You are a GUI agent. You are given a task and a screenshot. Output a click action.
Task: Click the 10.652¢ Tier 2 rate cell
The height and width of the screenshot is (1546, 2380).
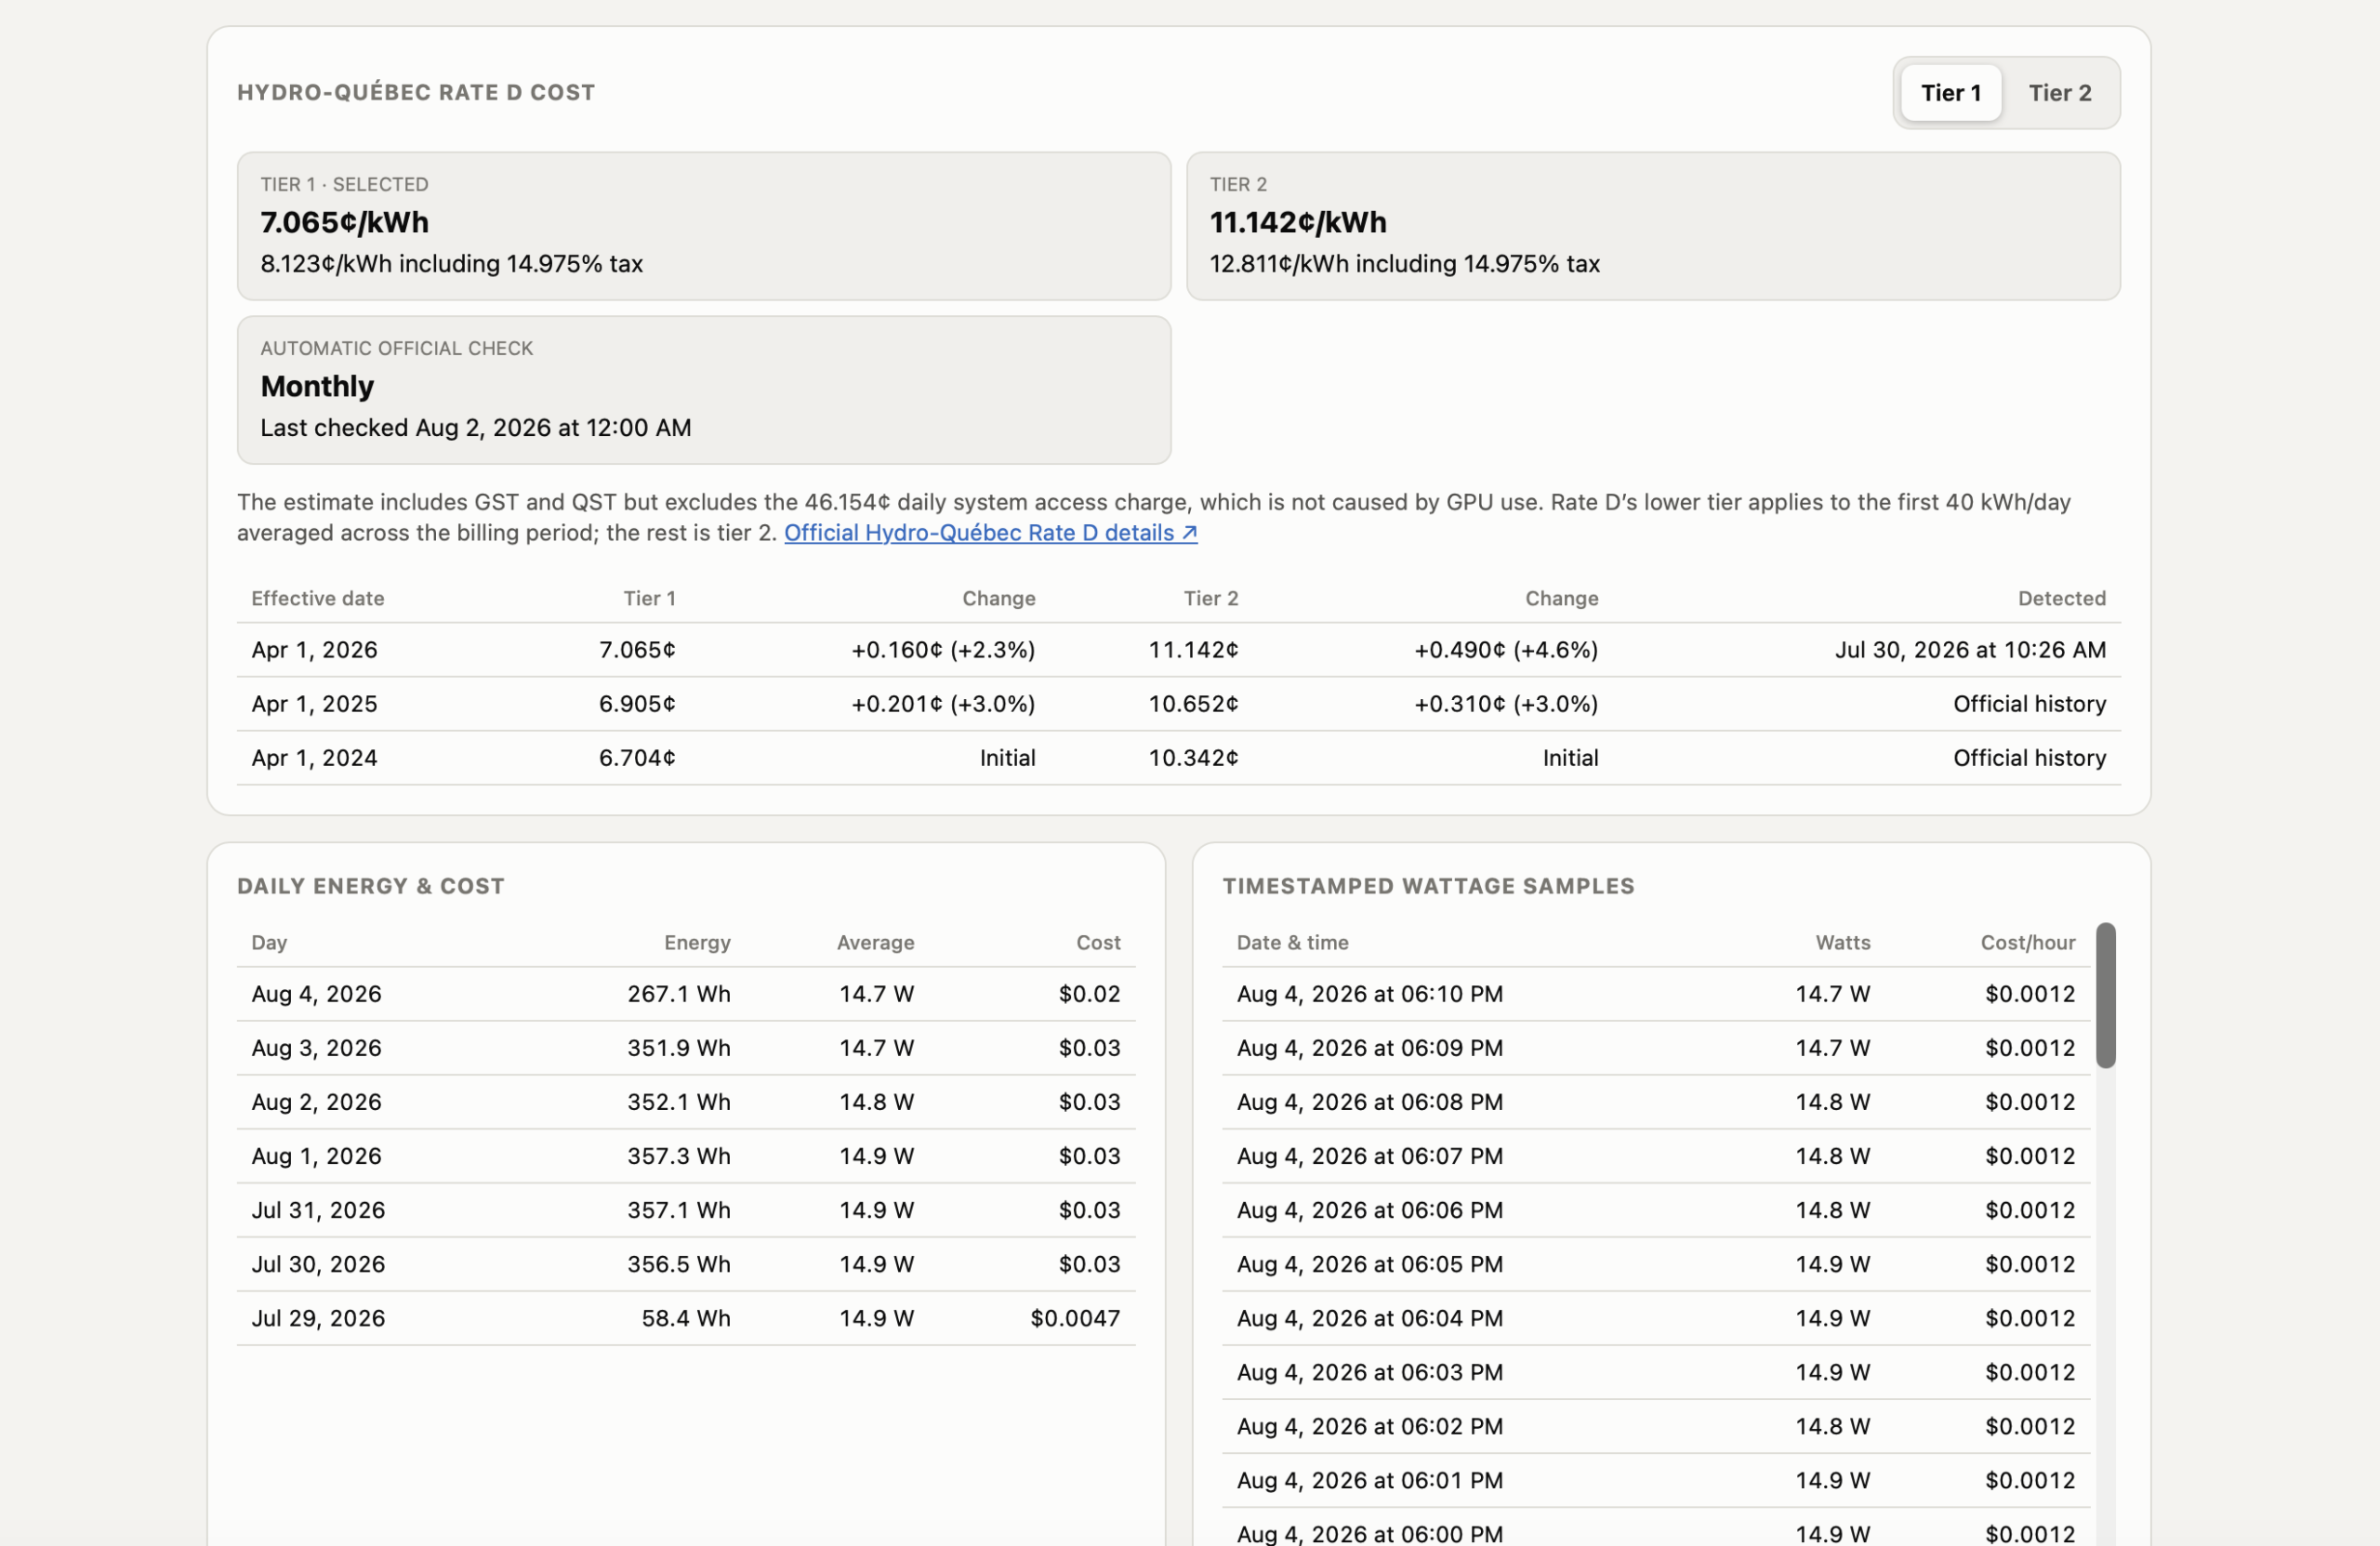1193,704
